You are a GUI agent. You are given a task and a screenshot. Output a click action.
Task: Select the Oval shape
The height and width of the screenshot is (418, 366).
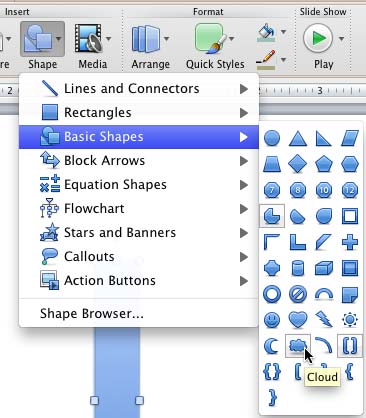272,138
